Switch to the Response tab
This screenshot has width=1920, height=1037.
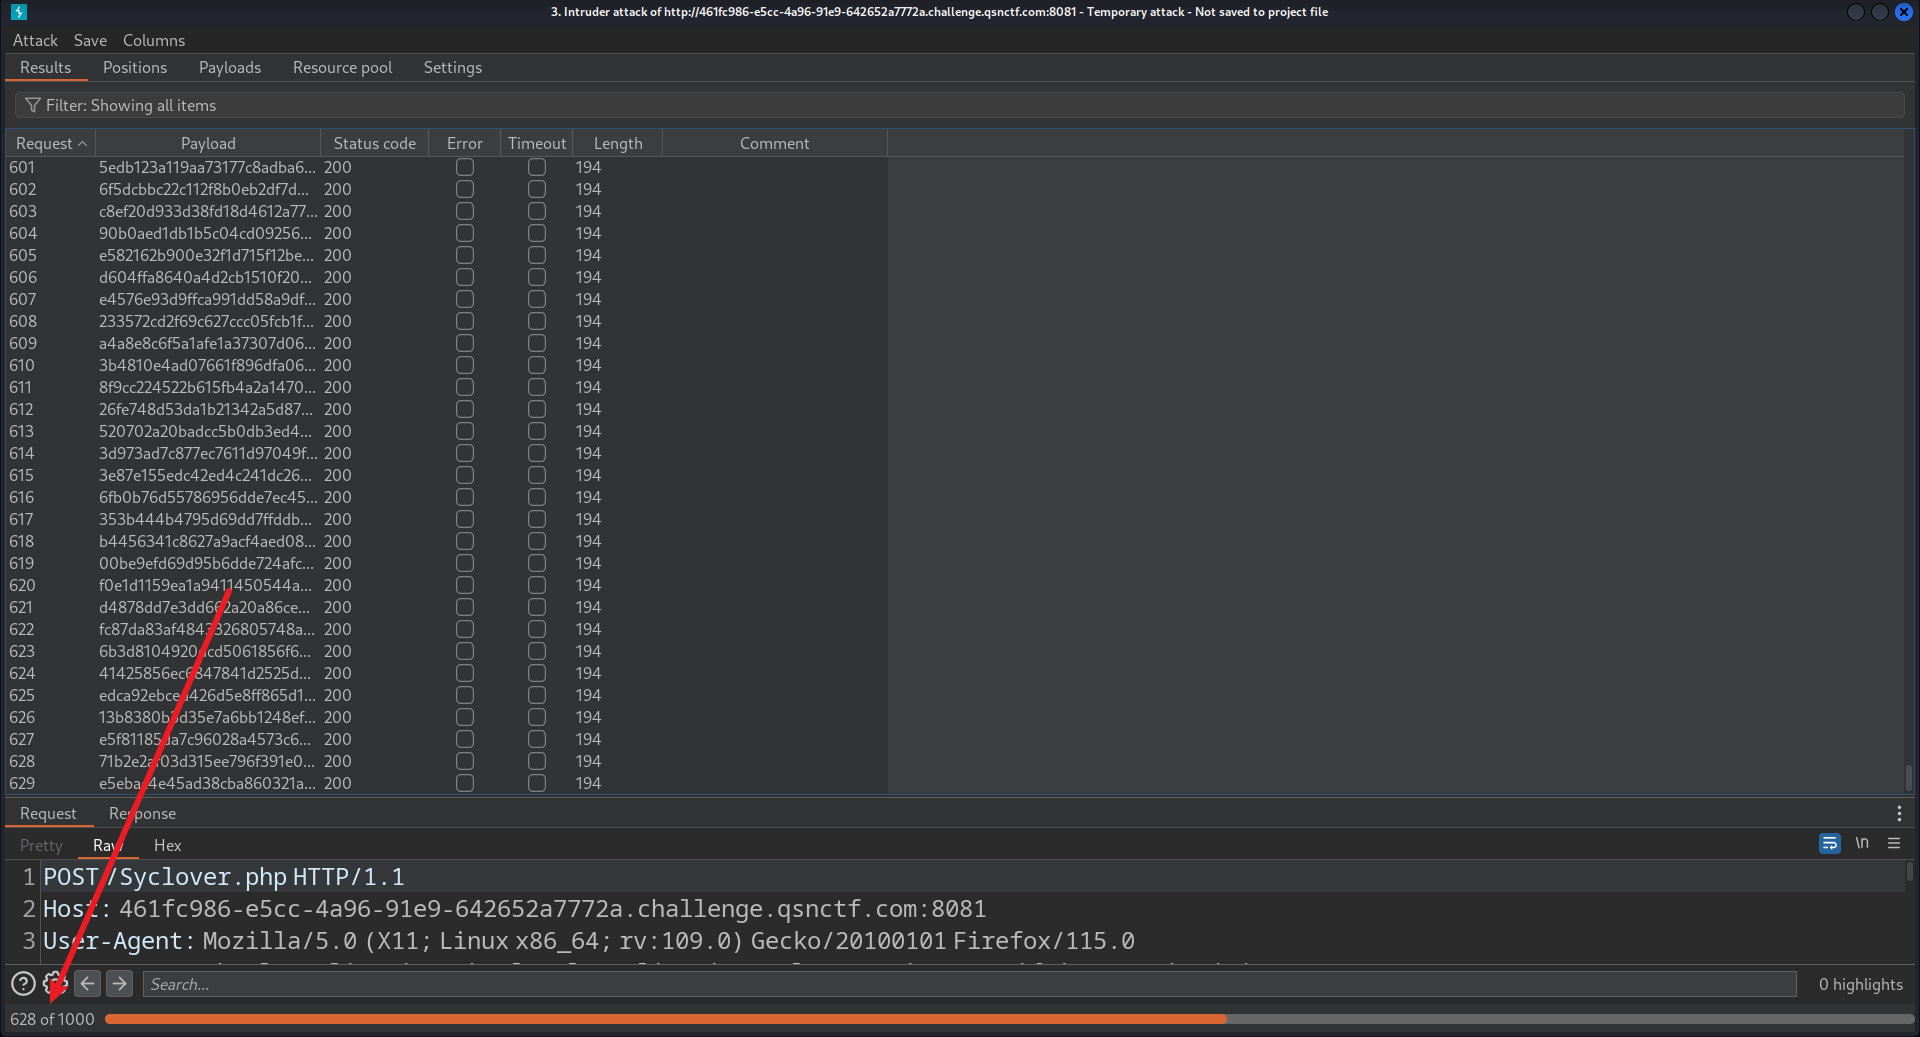click(142, 814)
